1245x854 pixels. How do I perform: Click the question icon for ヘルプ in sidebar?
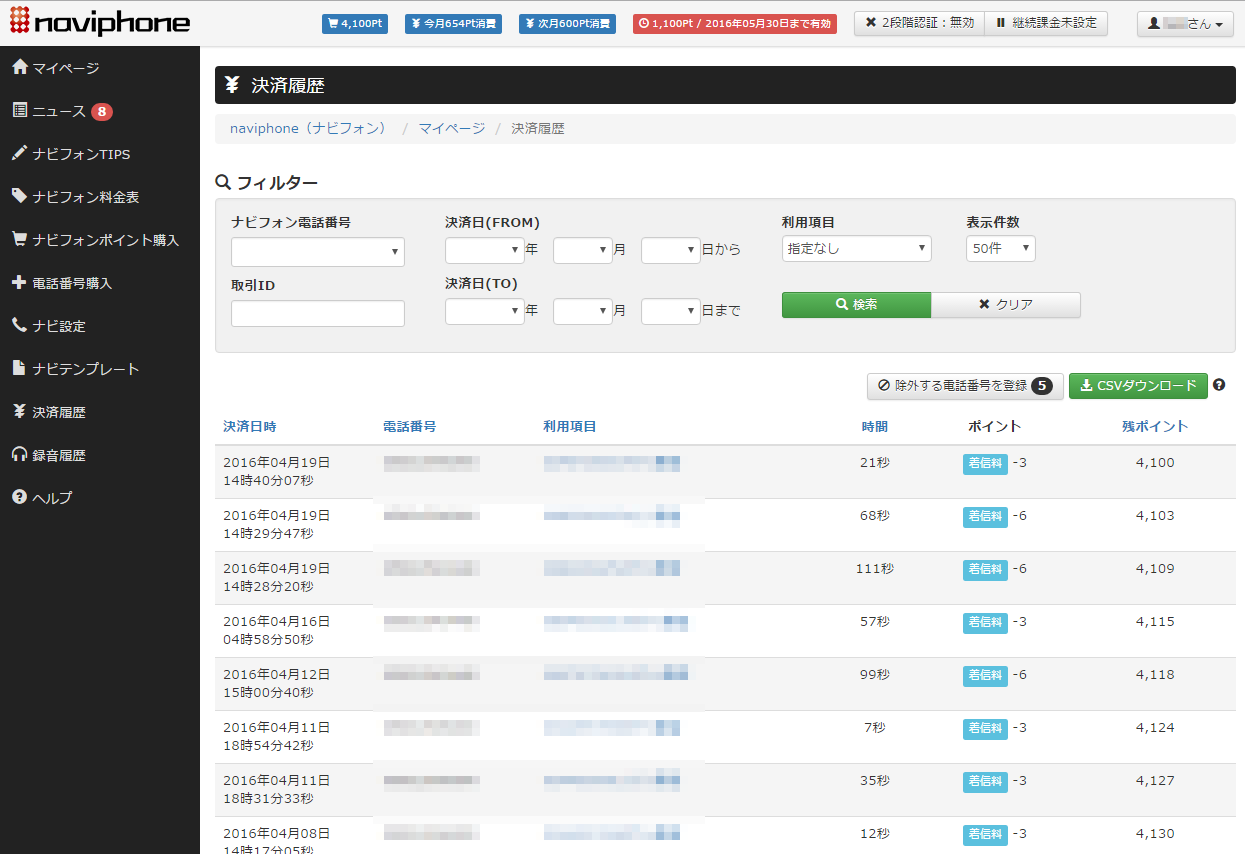coord(19,498)
